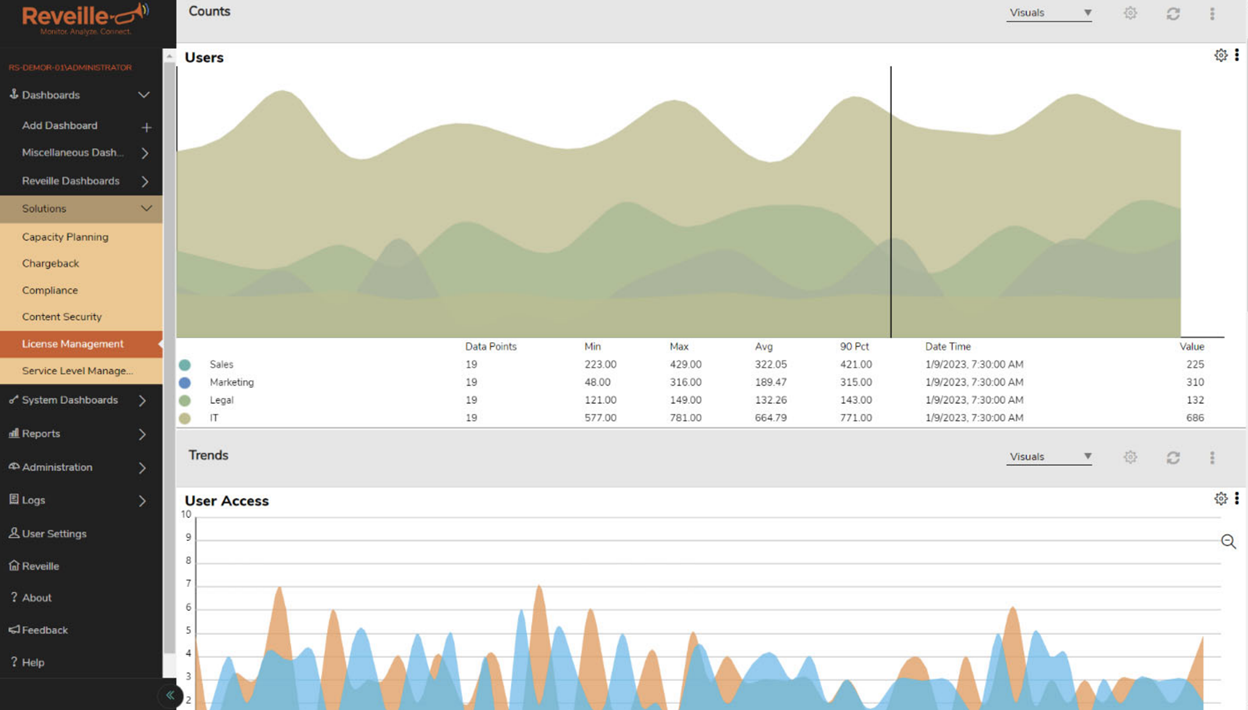This screenshot has height=710, width=1248.
Task: Open the User Settings link
Action: click(54, 534)
